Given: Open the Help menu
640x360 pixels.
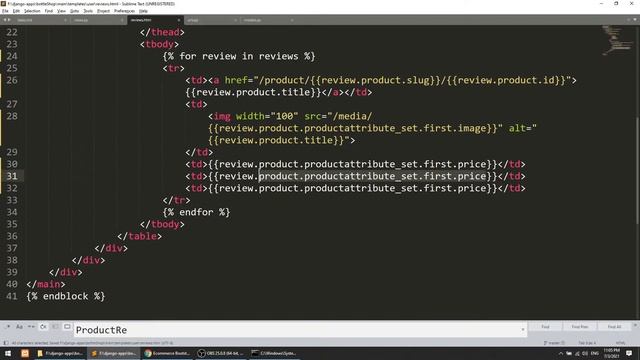Looking at the screenshot, I should tap(143, 11).
